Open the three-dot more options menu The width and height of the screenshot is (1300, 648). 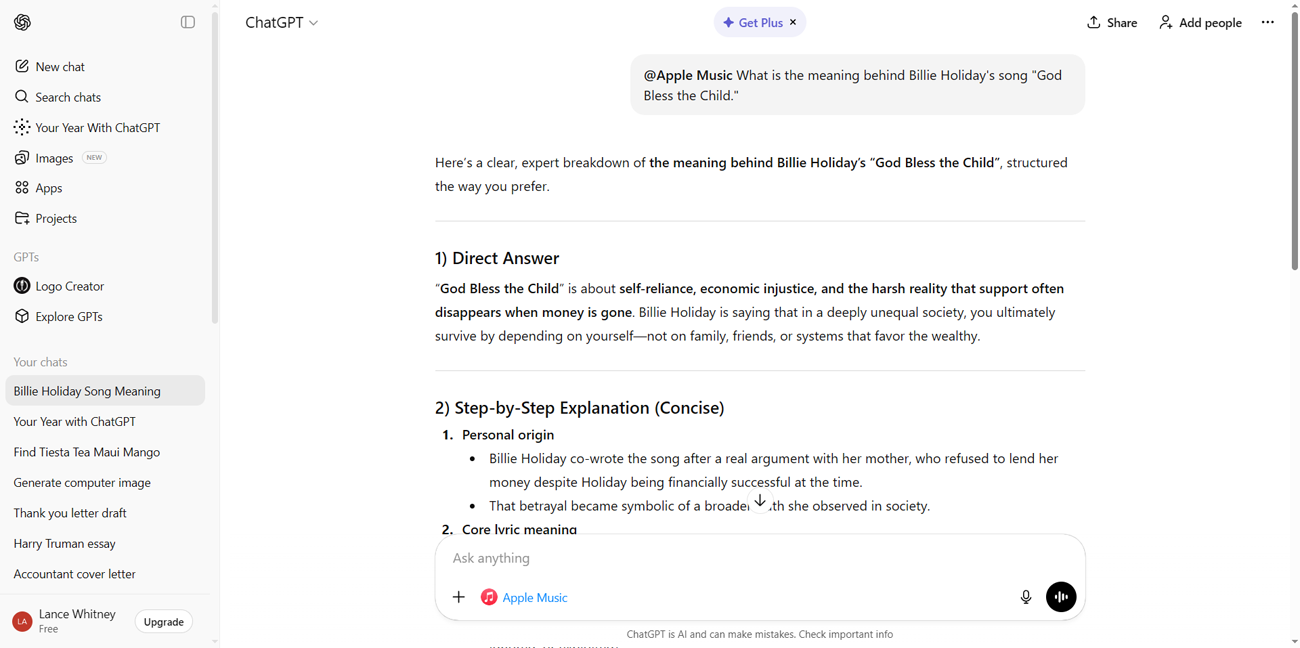coord(1267,22)
